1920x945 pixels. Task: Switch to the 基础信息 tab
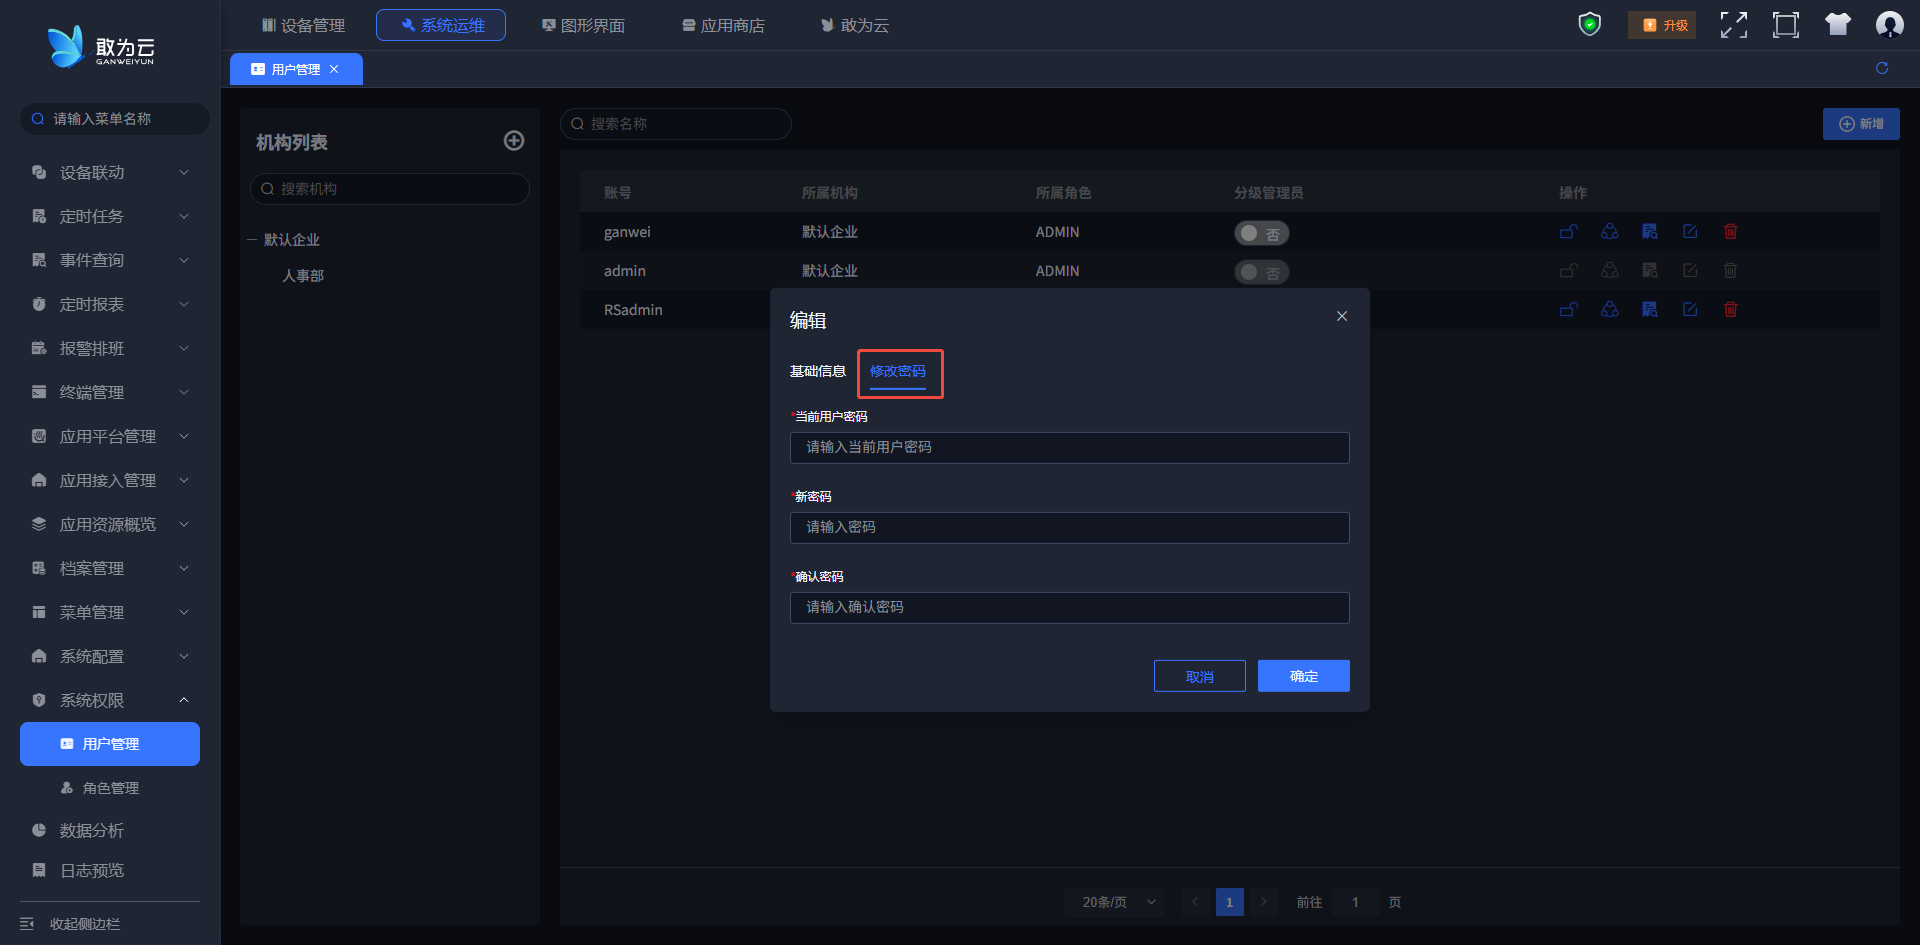818,371
